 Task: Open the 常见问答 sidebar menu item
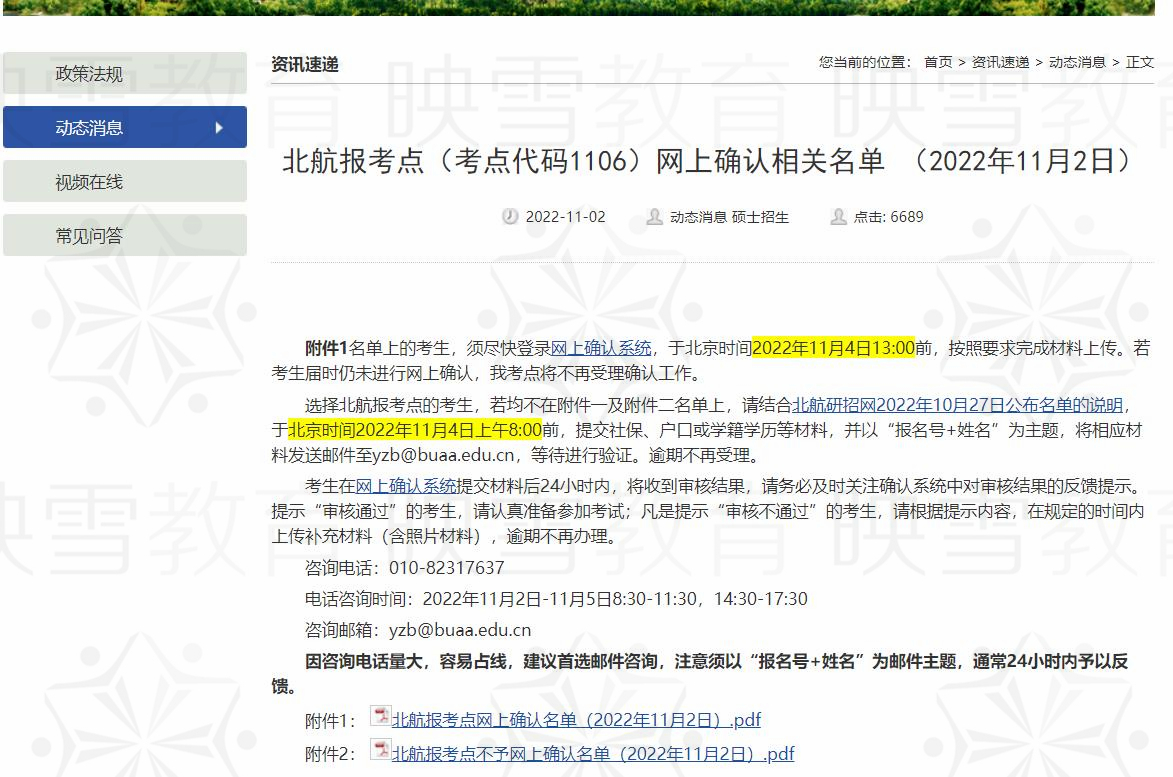coord(125,236)
